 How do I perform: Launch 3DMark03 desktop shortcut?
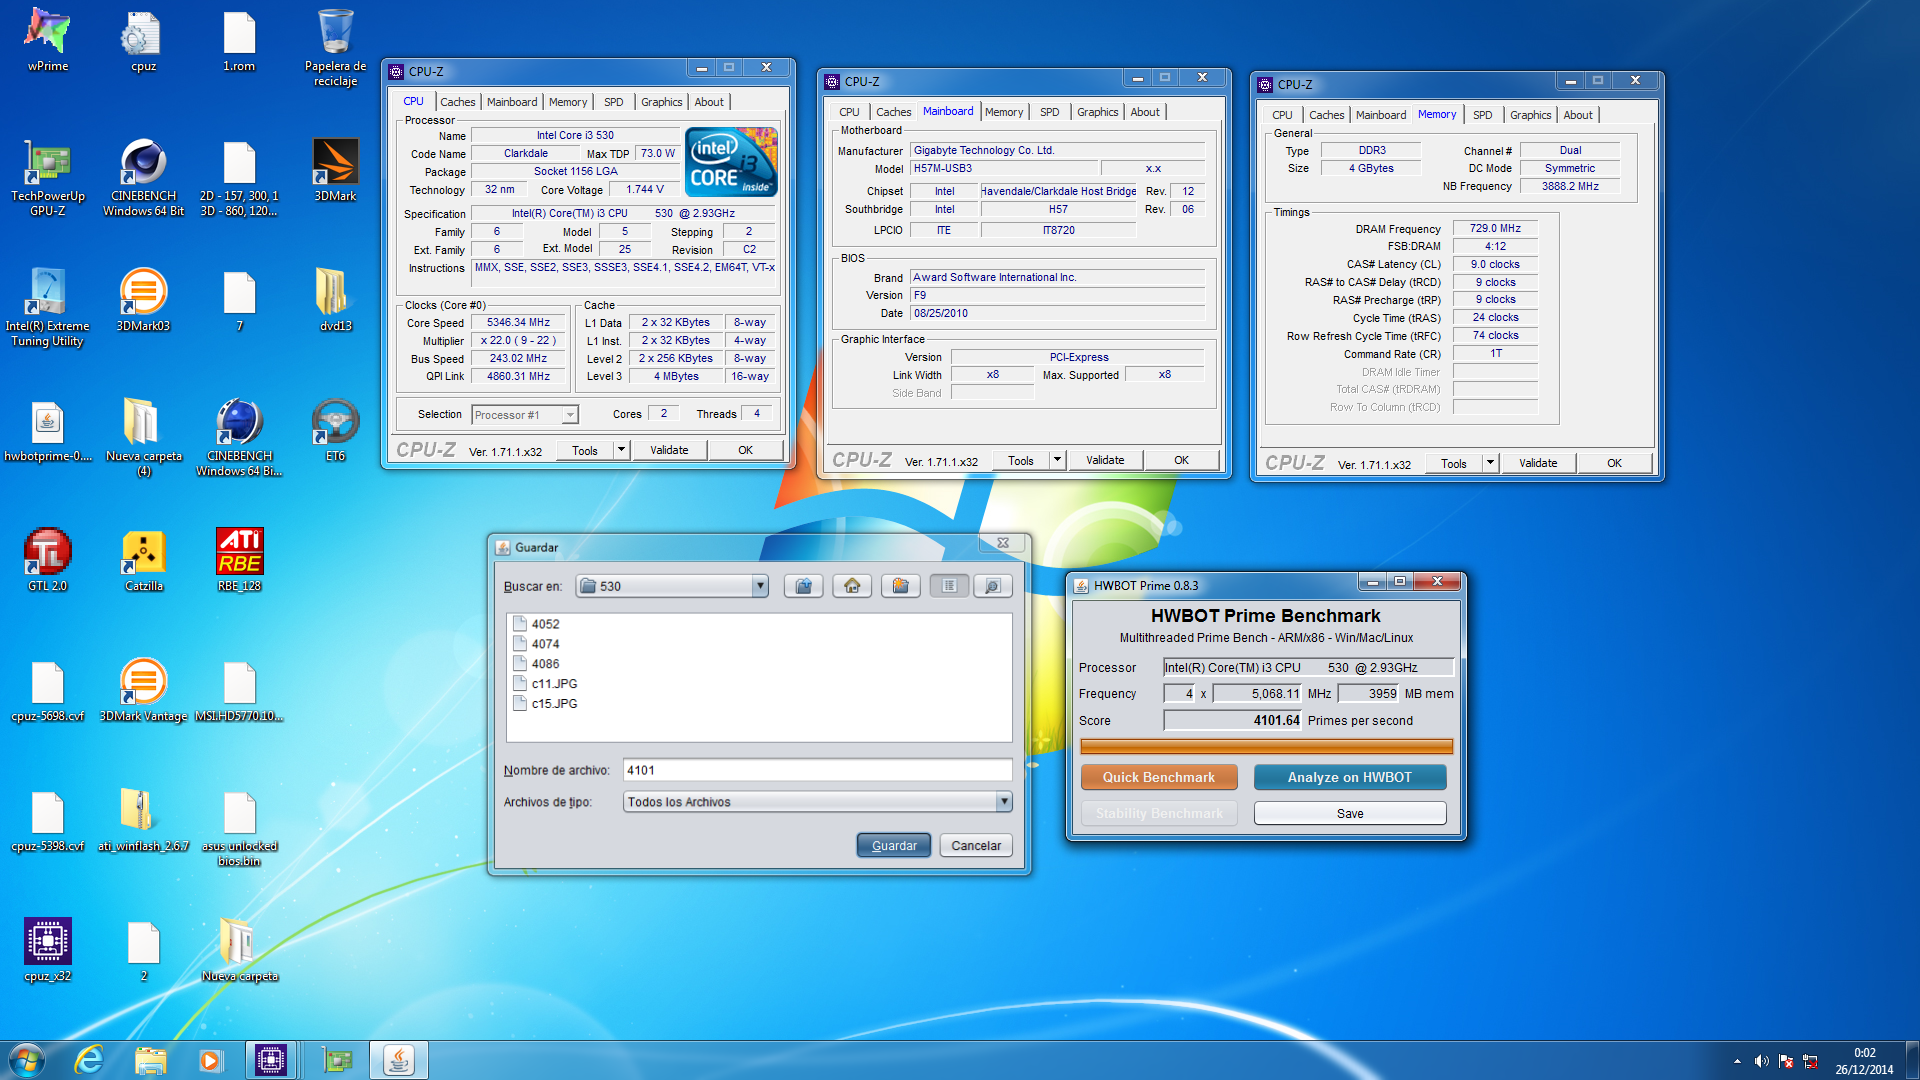click(143, 300)
